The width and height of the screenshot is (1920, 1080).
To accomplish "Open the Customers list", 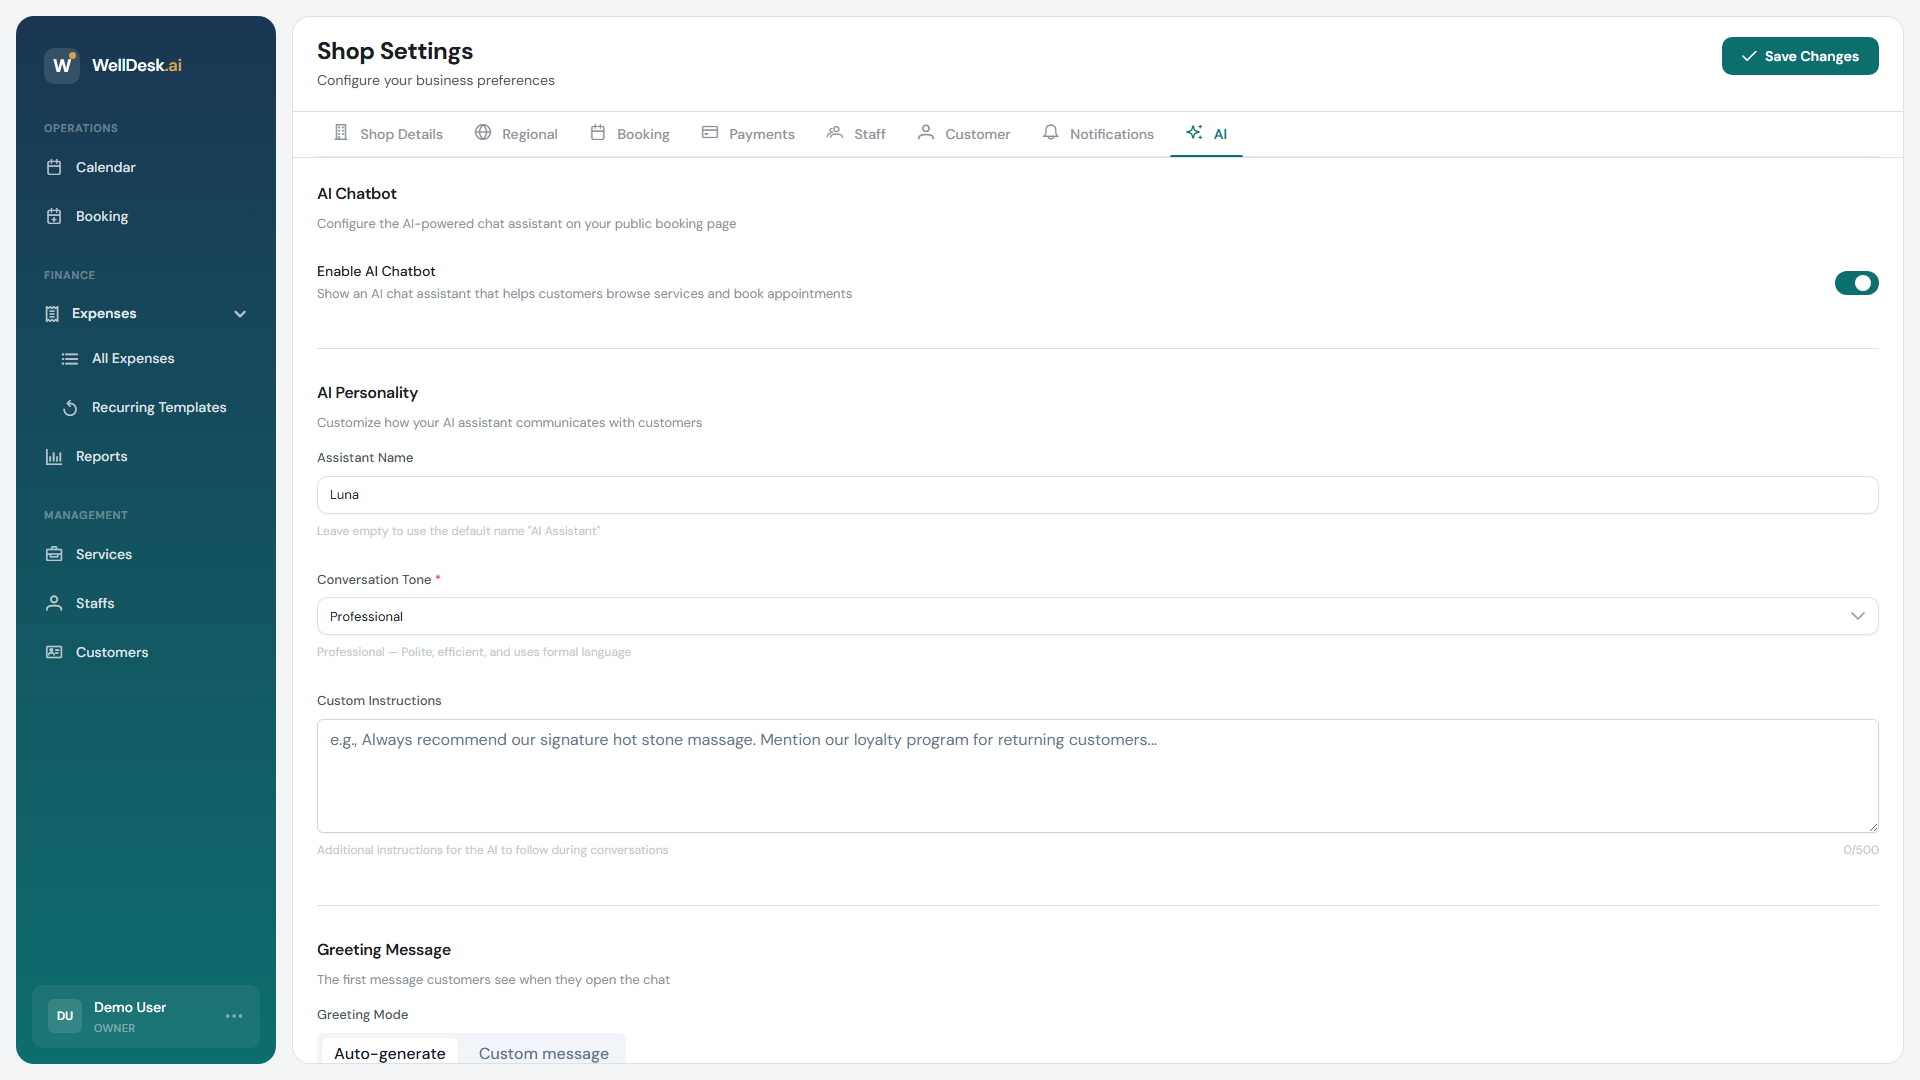I will [111, 652].
